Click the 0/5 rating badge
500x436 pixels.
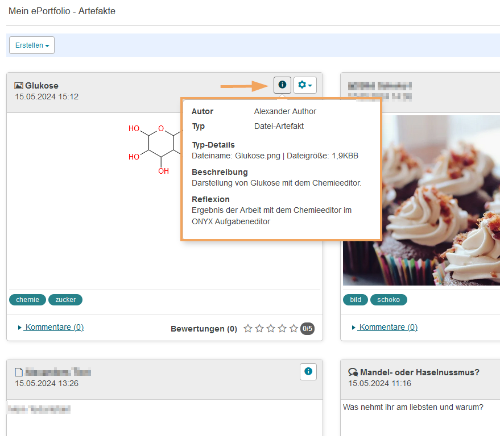tap(307, 329)
